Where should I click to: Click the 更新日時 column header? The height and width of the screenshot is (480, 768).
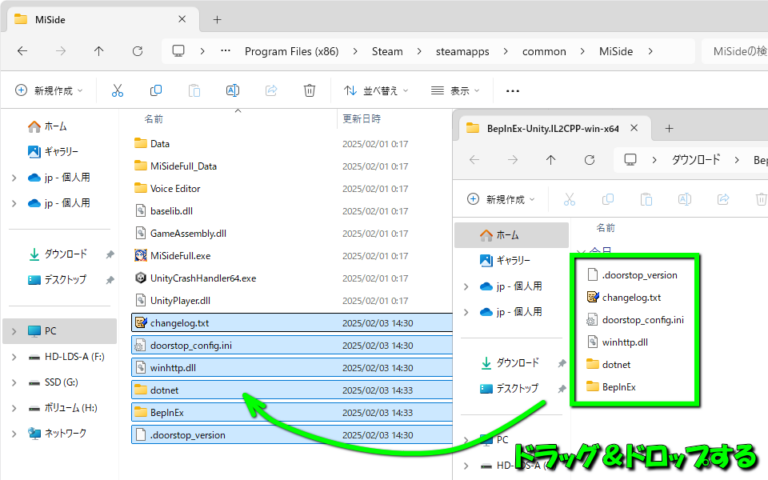point(361,118)
